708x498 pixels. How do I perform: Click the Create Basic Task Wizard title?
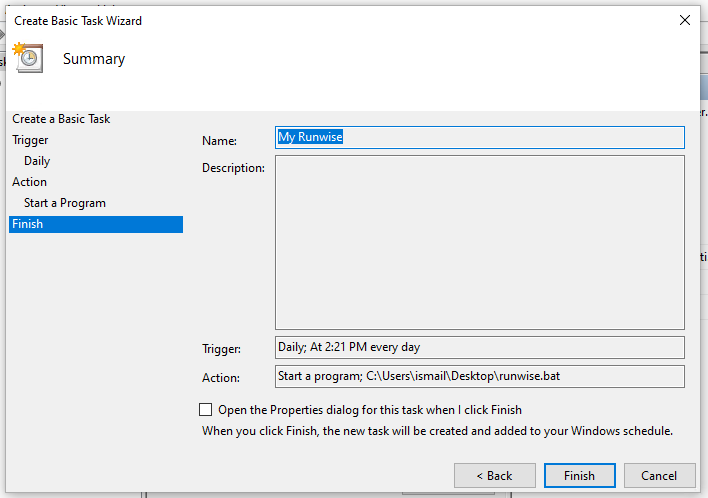[78, 21]
